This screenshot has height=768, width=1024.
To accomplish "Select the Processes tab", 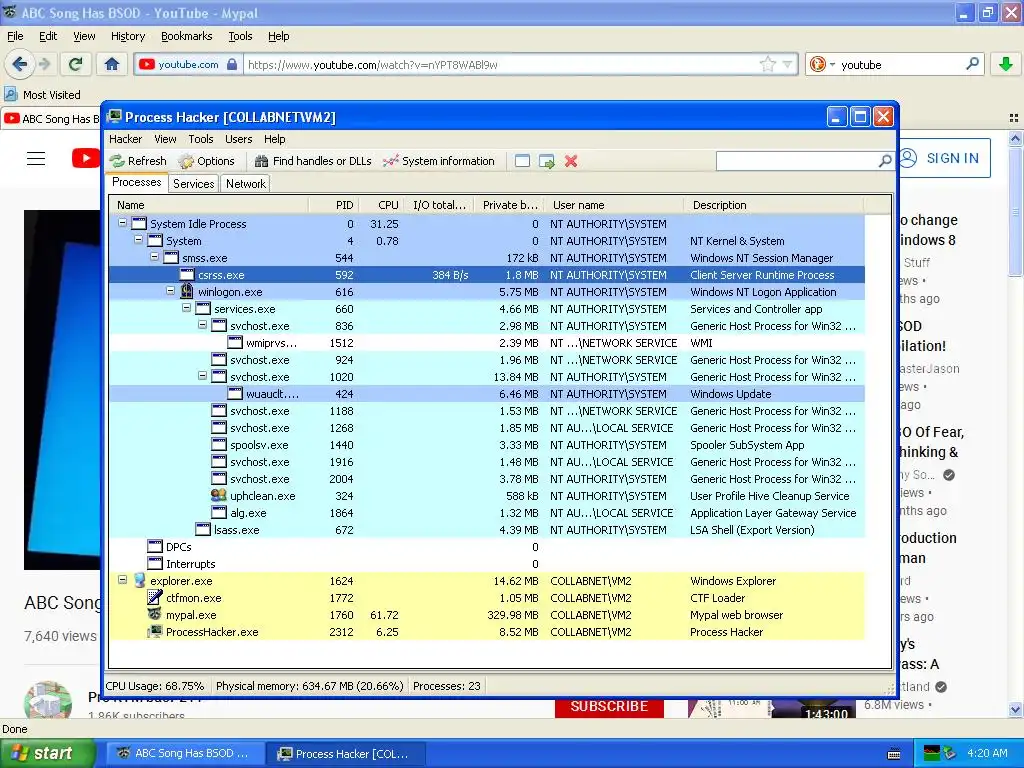I will pyautogui.click(x=136, y=182).
